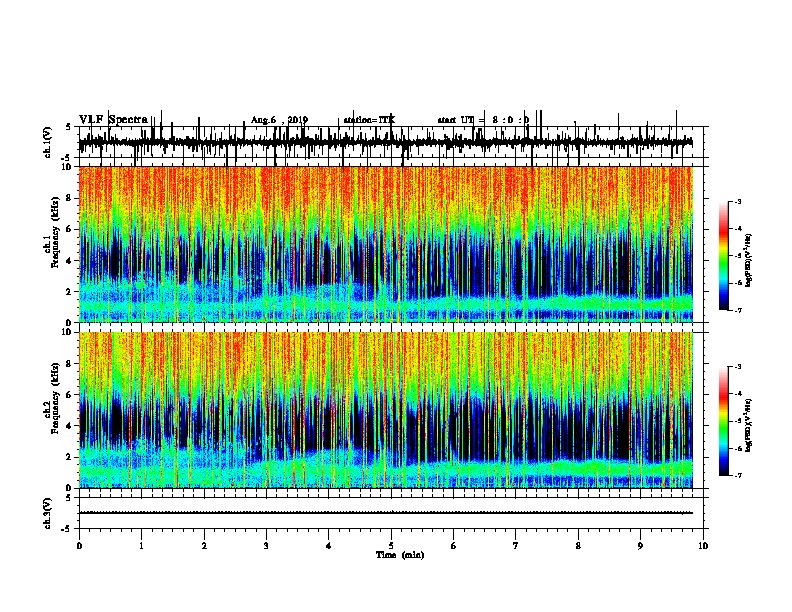Click tick label "1" on the time axis
Screen dimensions: 792x612
click(x=141, y=546)
